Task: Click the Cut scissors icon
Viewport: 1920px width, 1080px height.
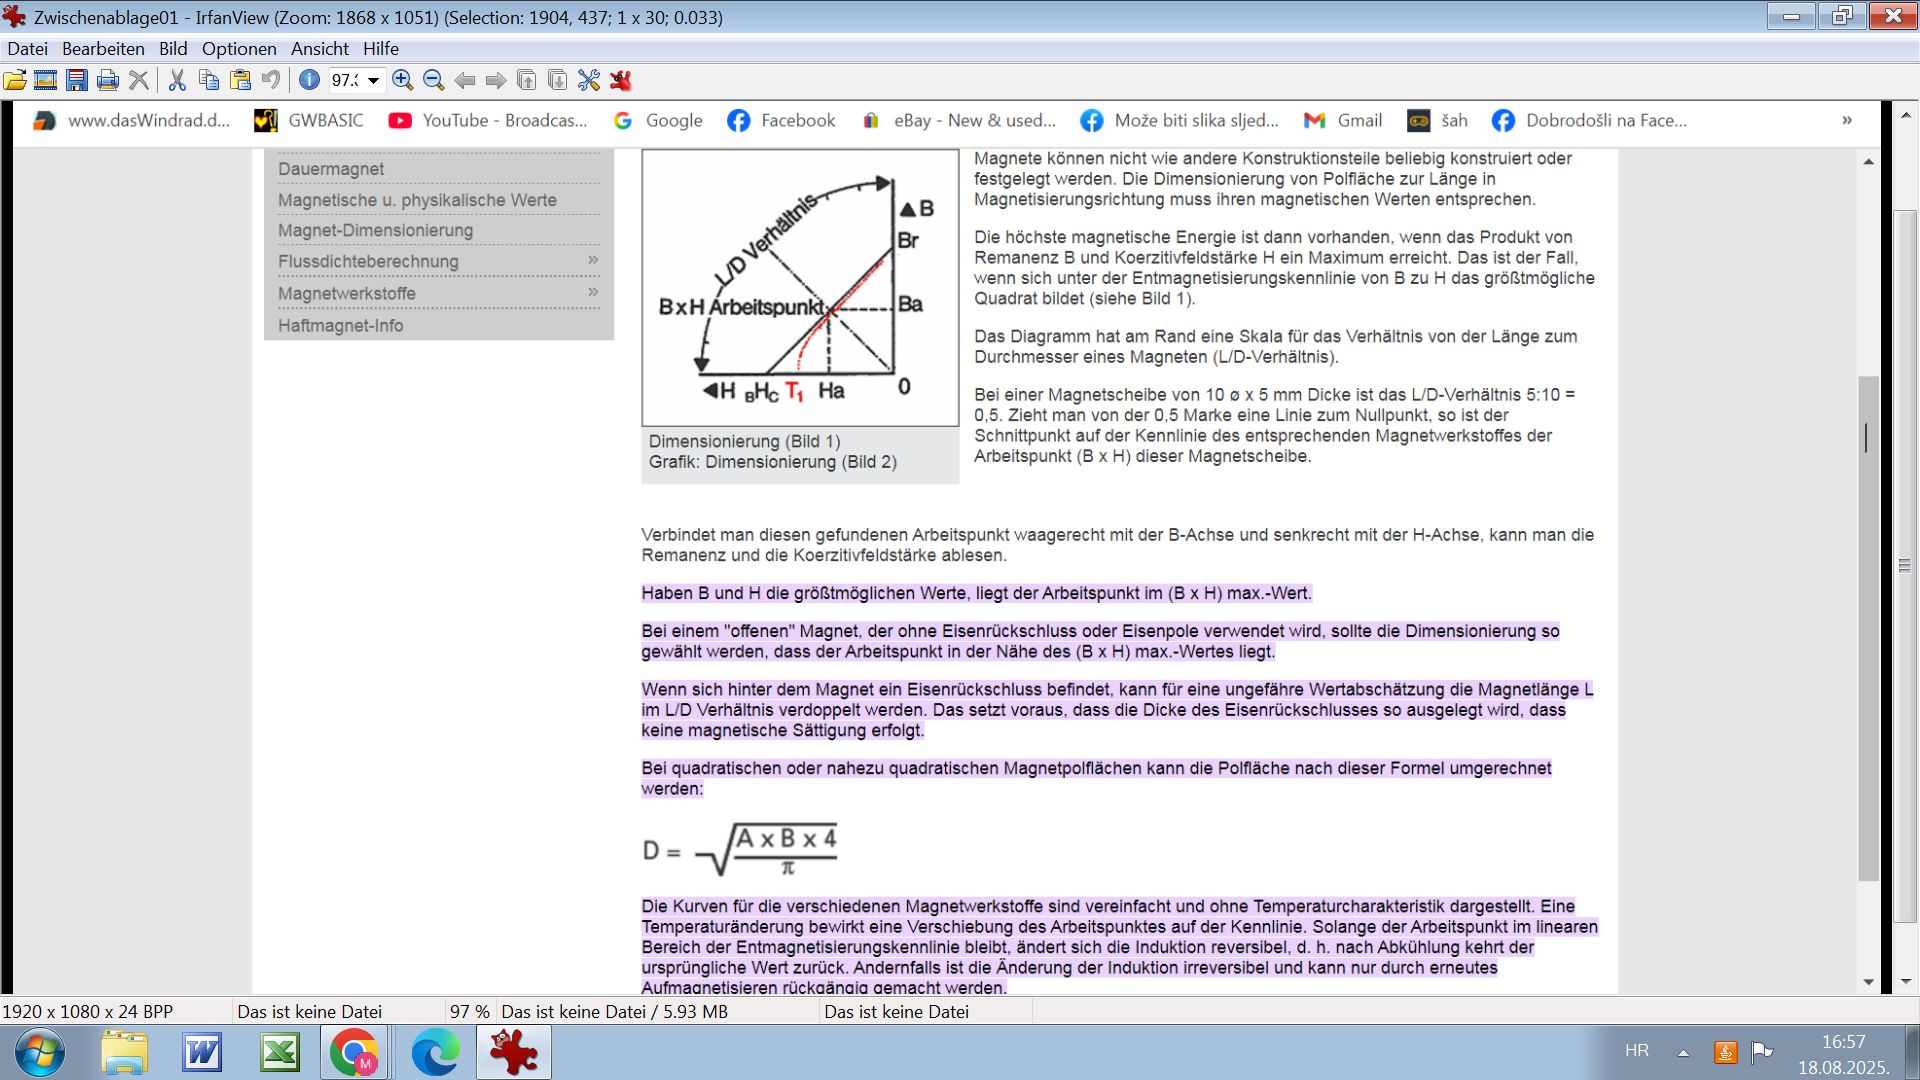Action: coord(177,81)
